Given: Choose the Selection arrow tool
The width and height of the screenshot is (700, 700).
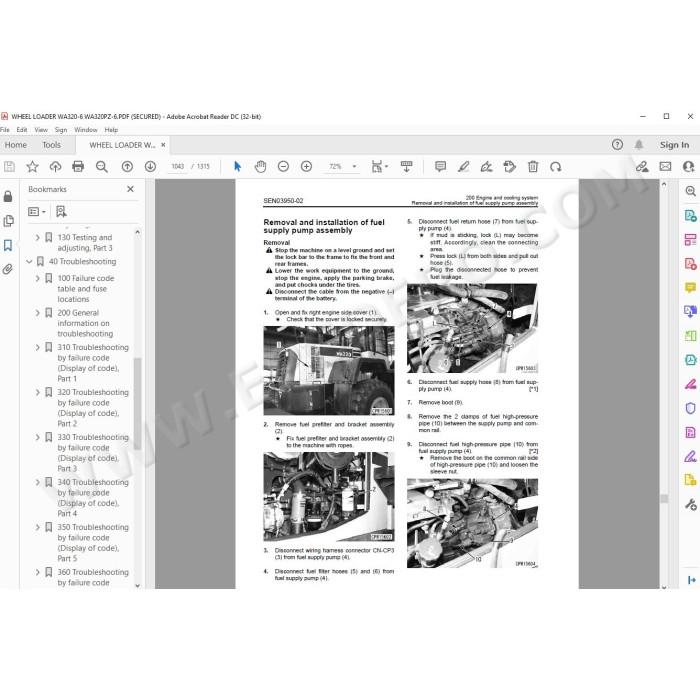Looking at the screenshot, I should click(238, 167).
